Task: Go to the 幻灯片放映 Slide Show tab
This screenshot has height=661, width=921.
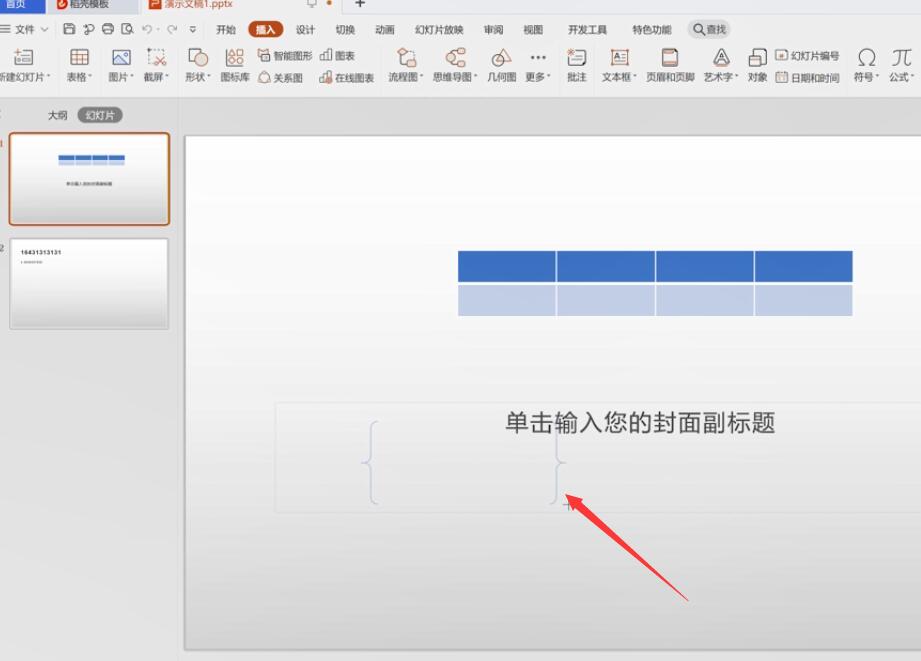Action: (x=439, y=29)
